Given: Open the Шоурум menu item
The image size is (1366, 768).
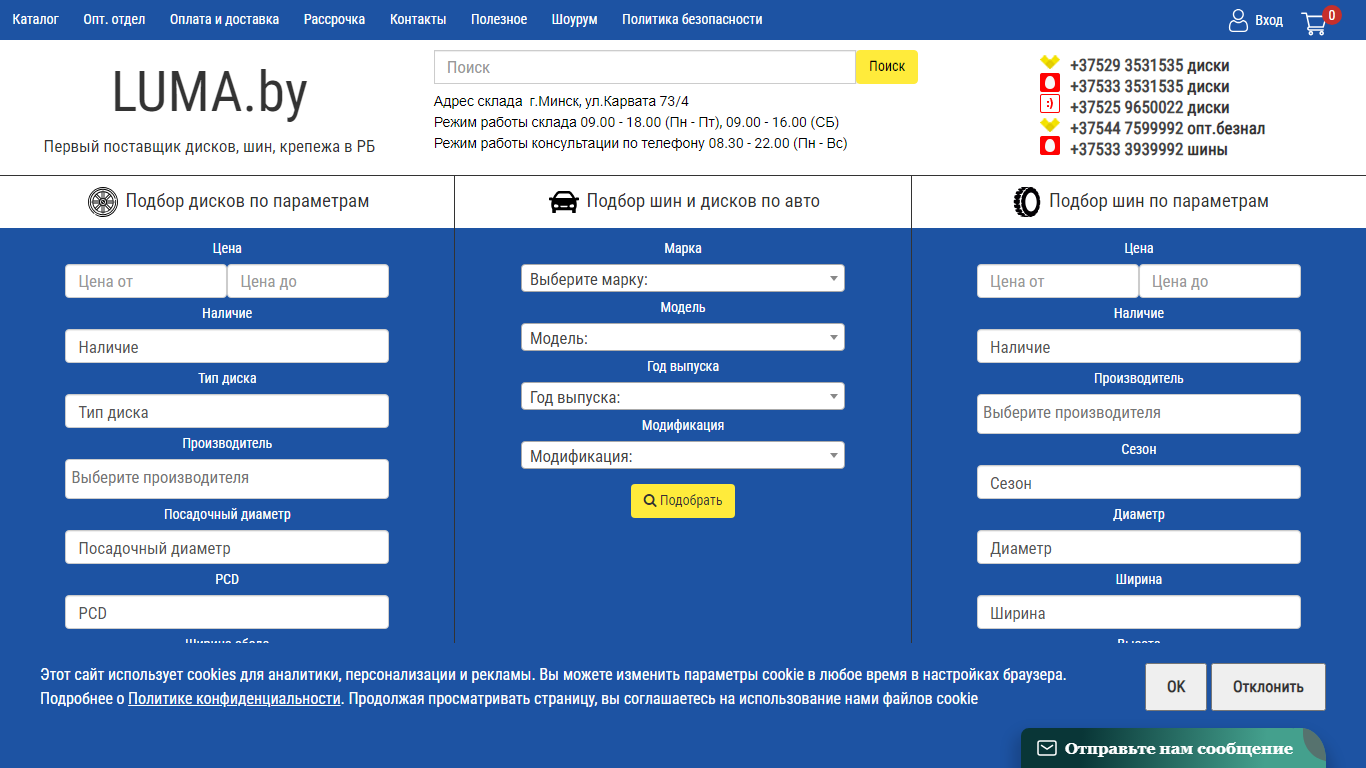Looking at the screenshot, I should point(575,19).
